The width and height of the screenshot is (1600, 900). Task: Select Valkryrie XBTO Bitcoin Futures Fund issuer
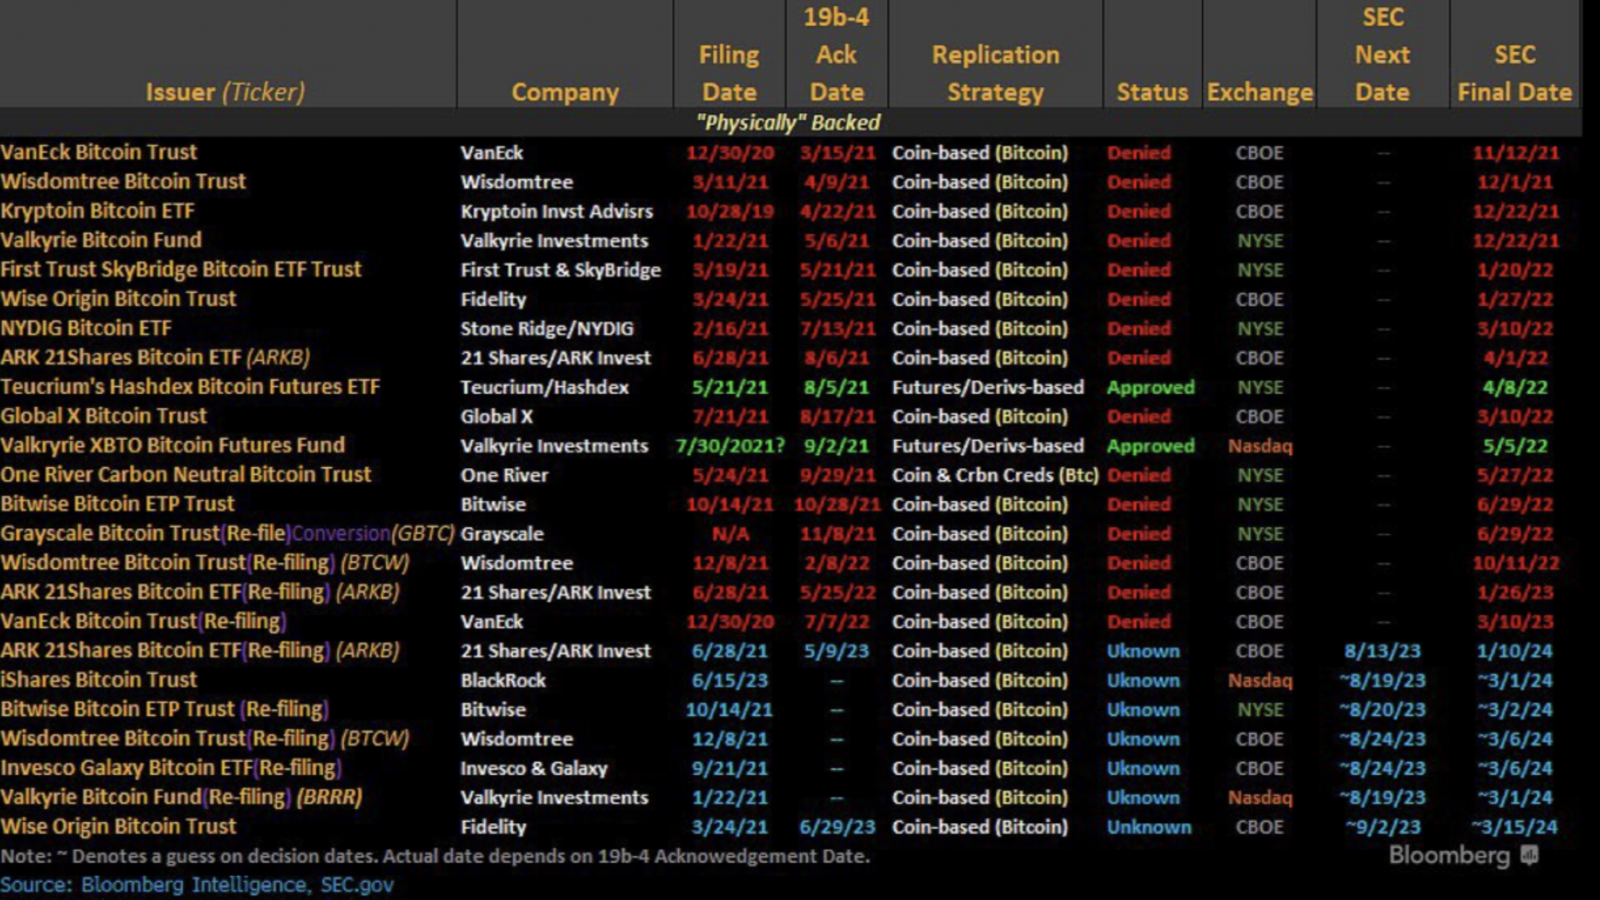pyautogui.click(x=173, y=445)
